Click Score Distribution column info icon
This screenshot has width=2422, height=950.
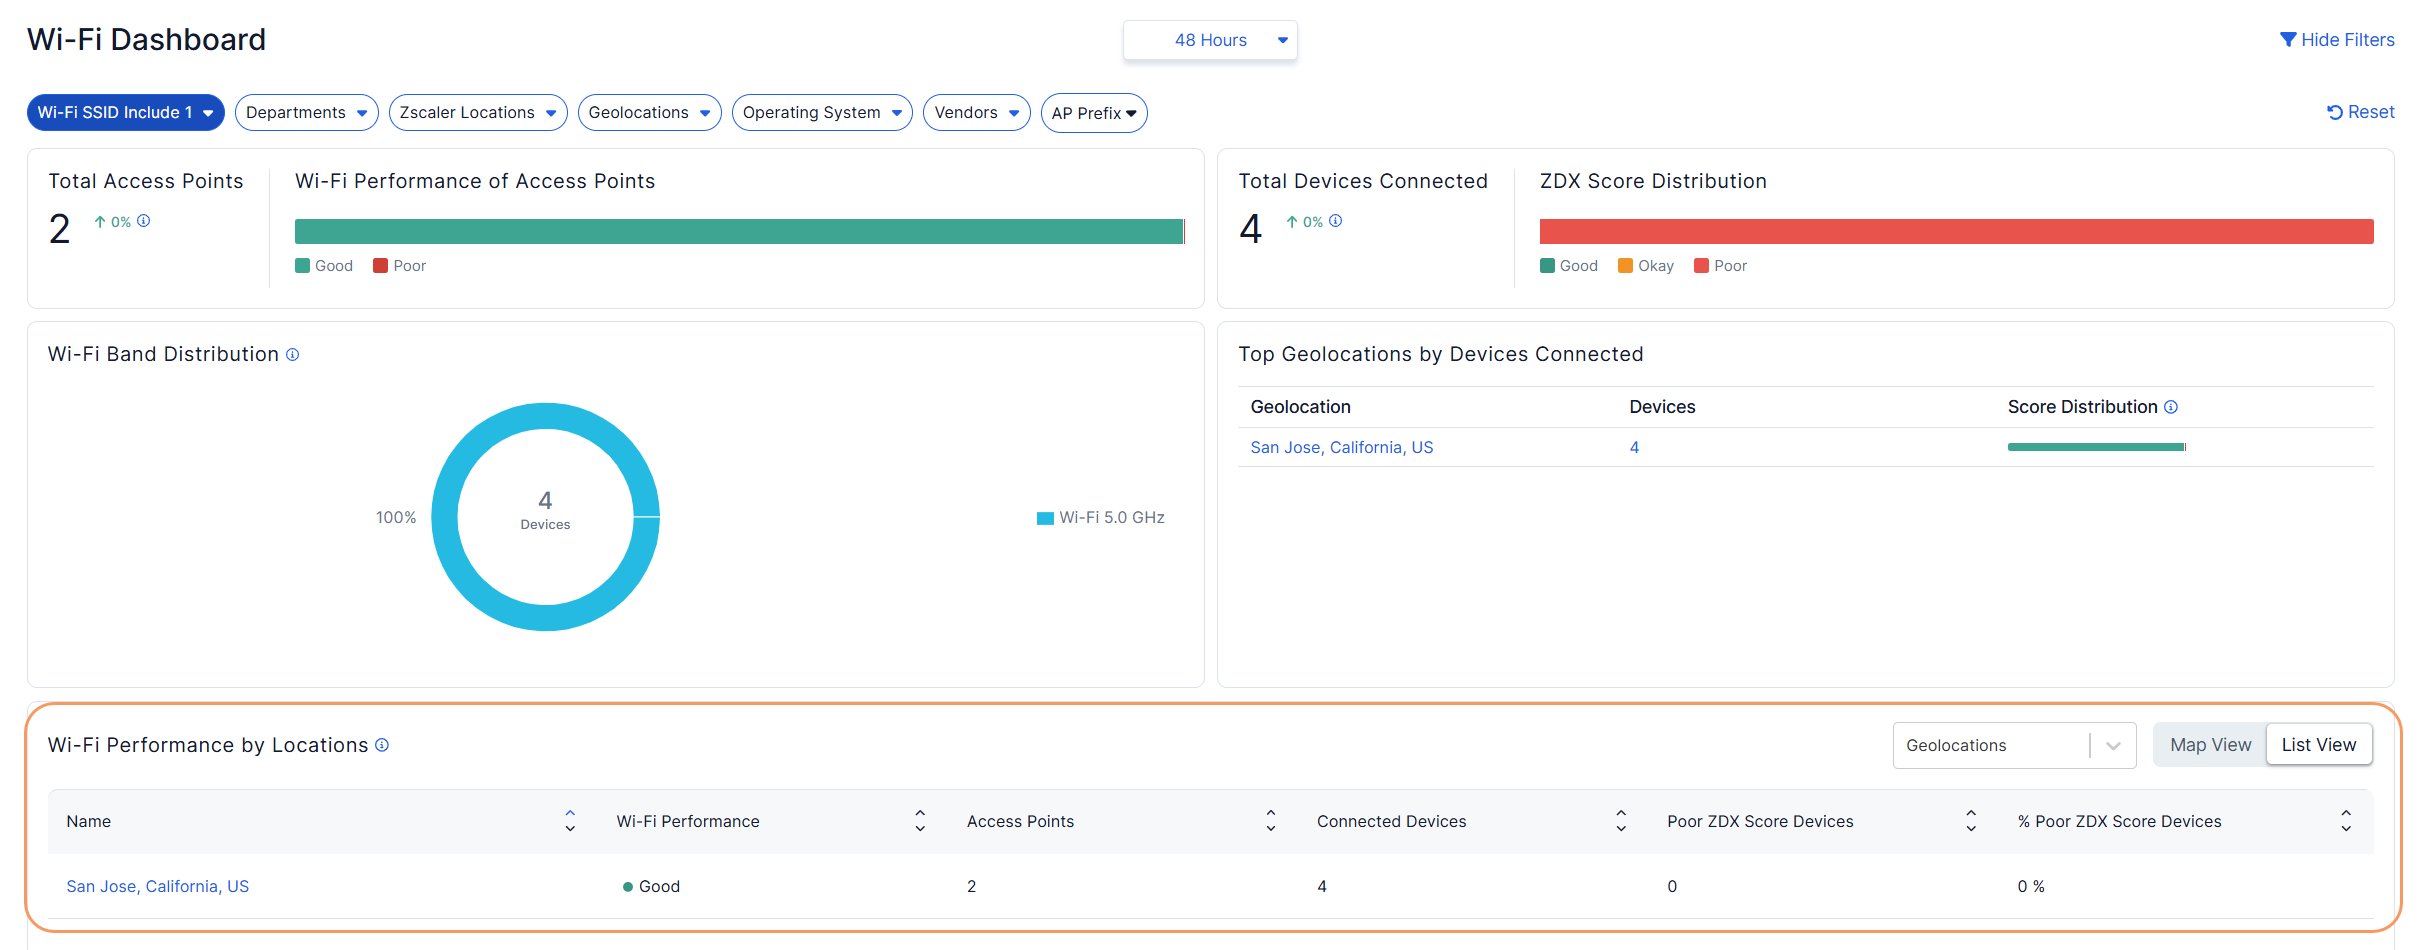[x=2171, y=407]
